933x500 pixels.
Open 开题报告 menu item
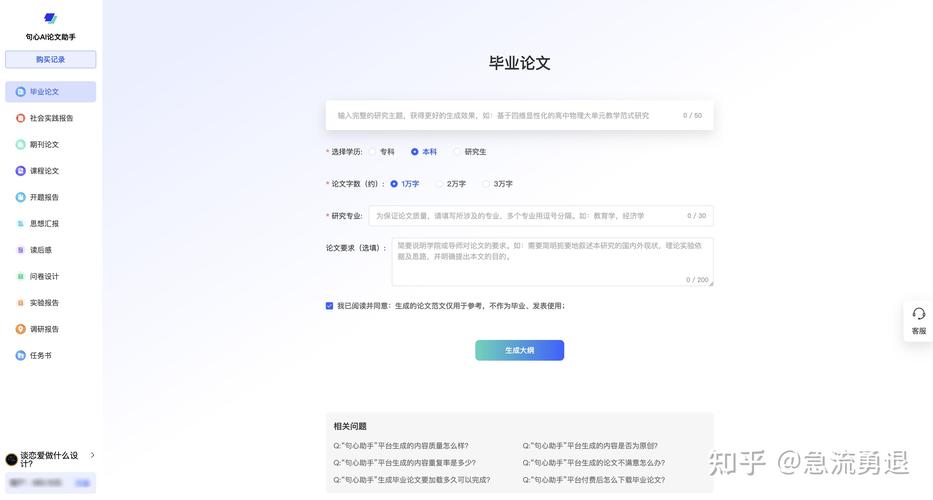click(51, 197)
